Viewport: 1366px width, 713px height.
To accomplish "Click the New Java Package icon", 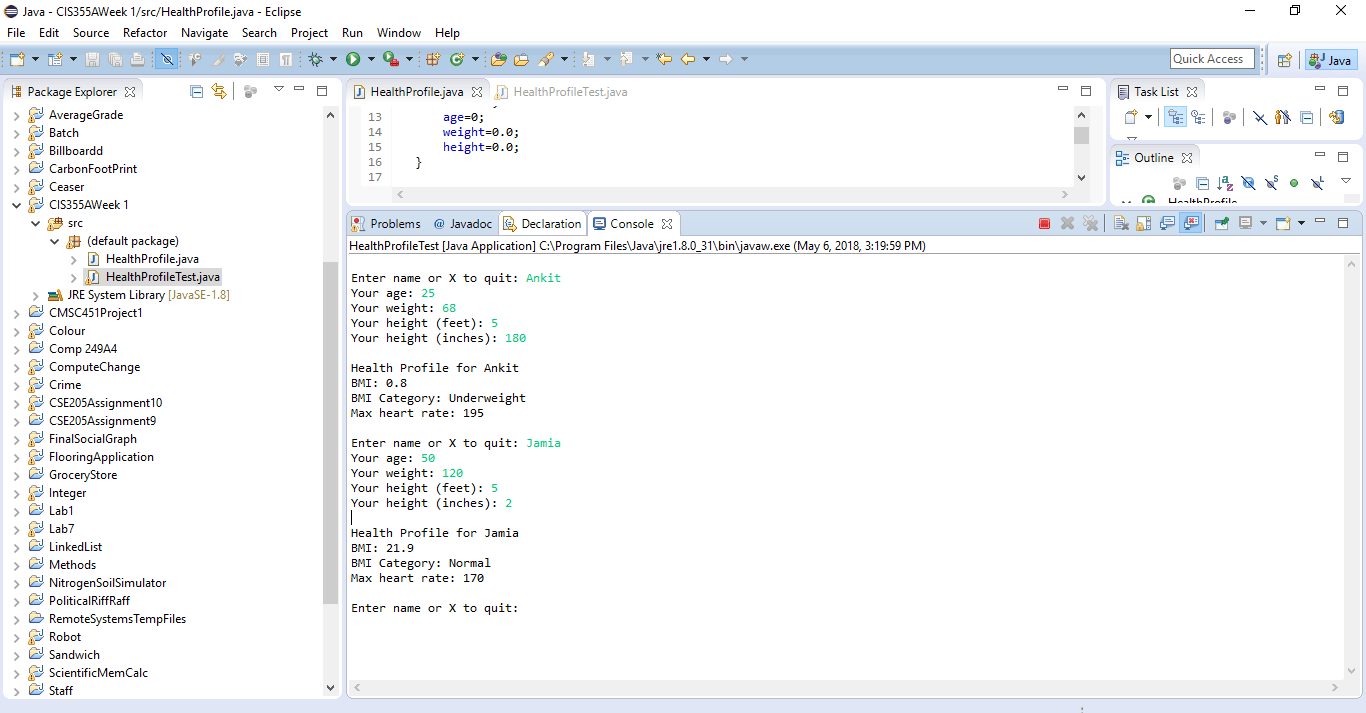I will (433, 59).
